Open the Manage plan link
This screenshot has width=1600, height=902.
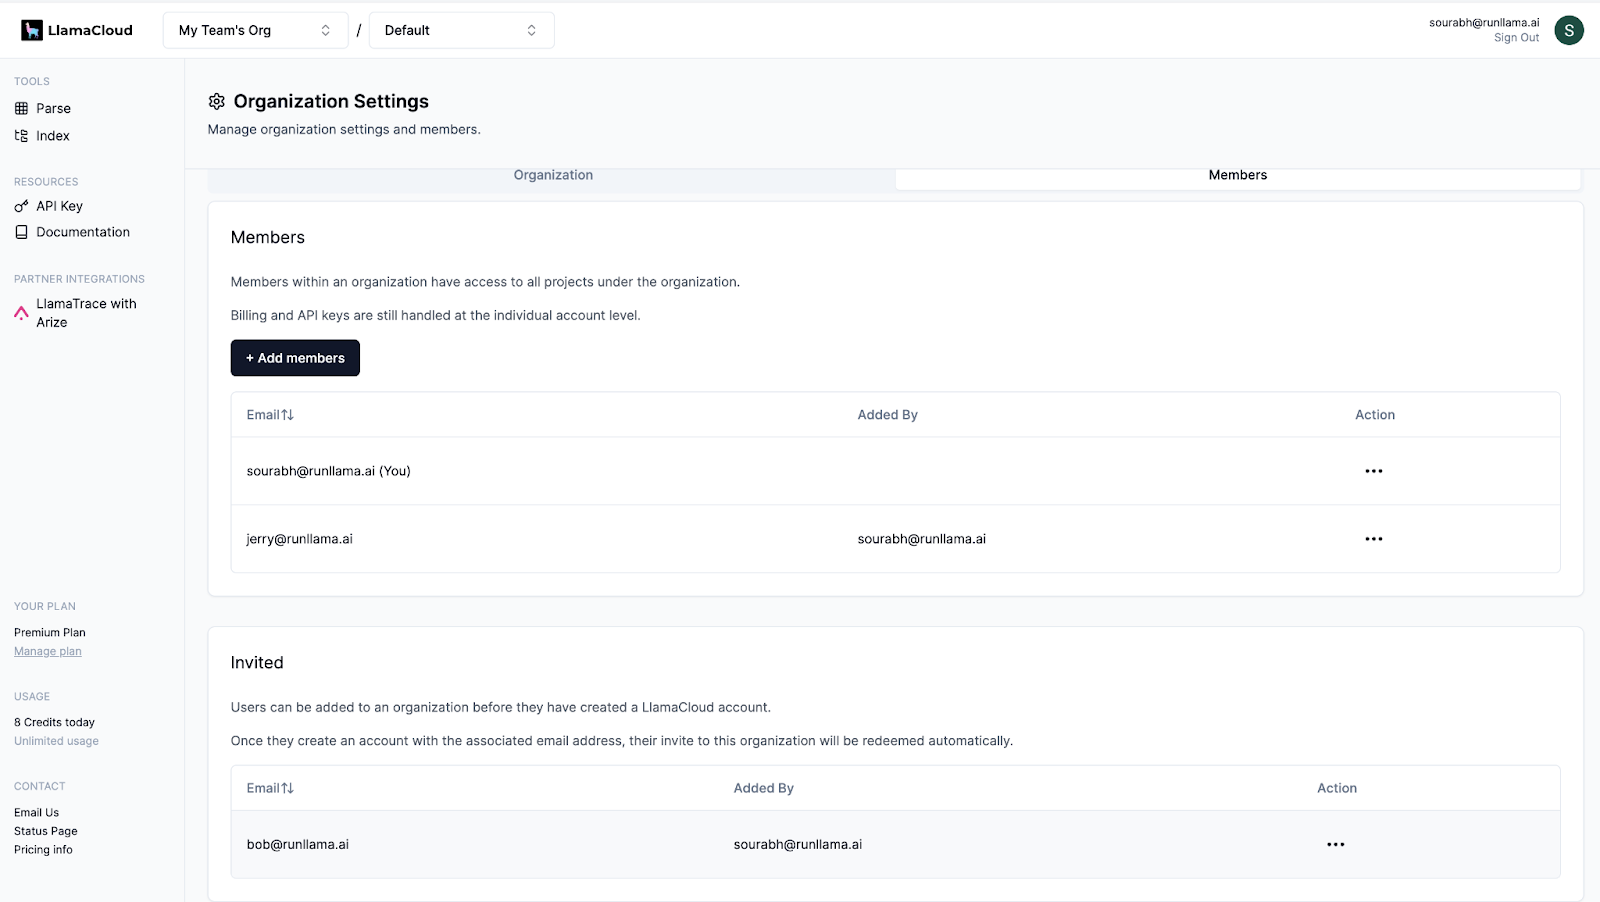[48, 652]
